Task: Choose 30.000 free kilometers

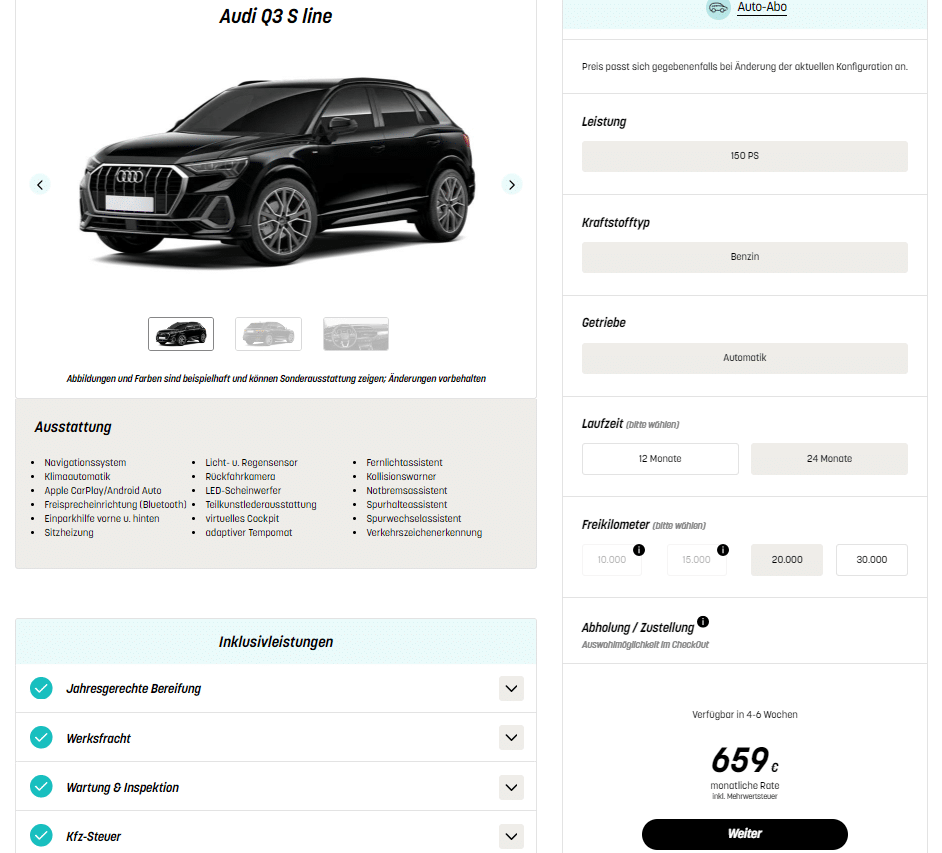Action: [871, 560]
